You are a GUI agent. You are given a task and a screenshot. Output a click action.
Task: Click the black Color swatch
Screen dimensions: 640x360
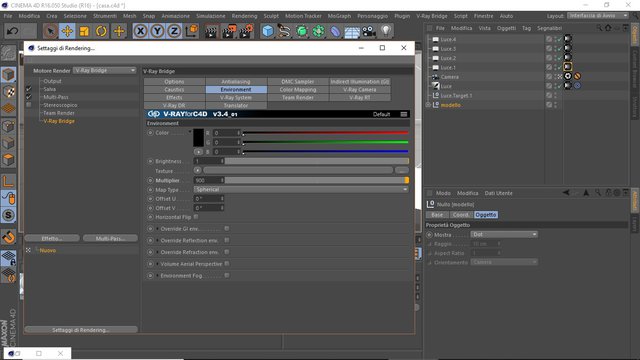(x=198, y=138)
